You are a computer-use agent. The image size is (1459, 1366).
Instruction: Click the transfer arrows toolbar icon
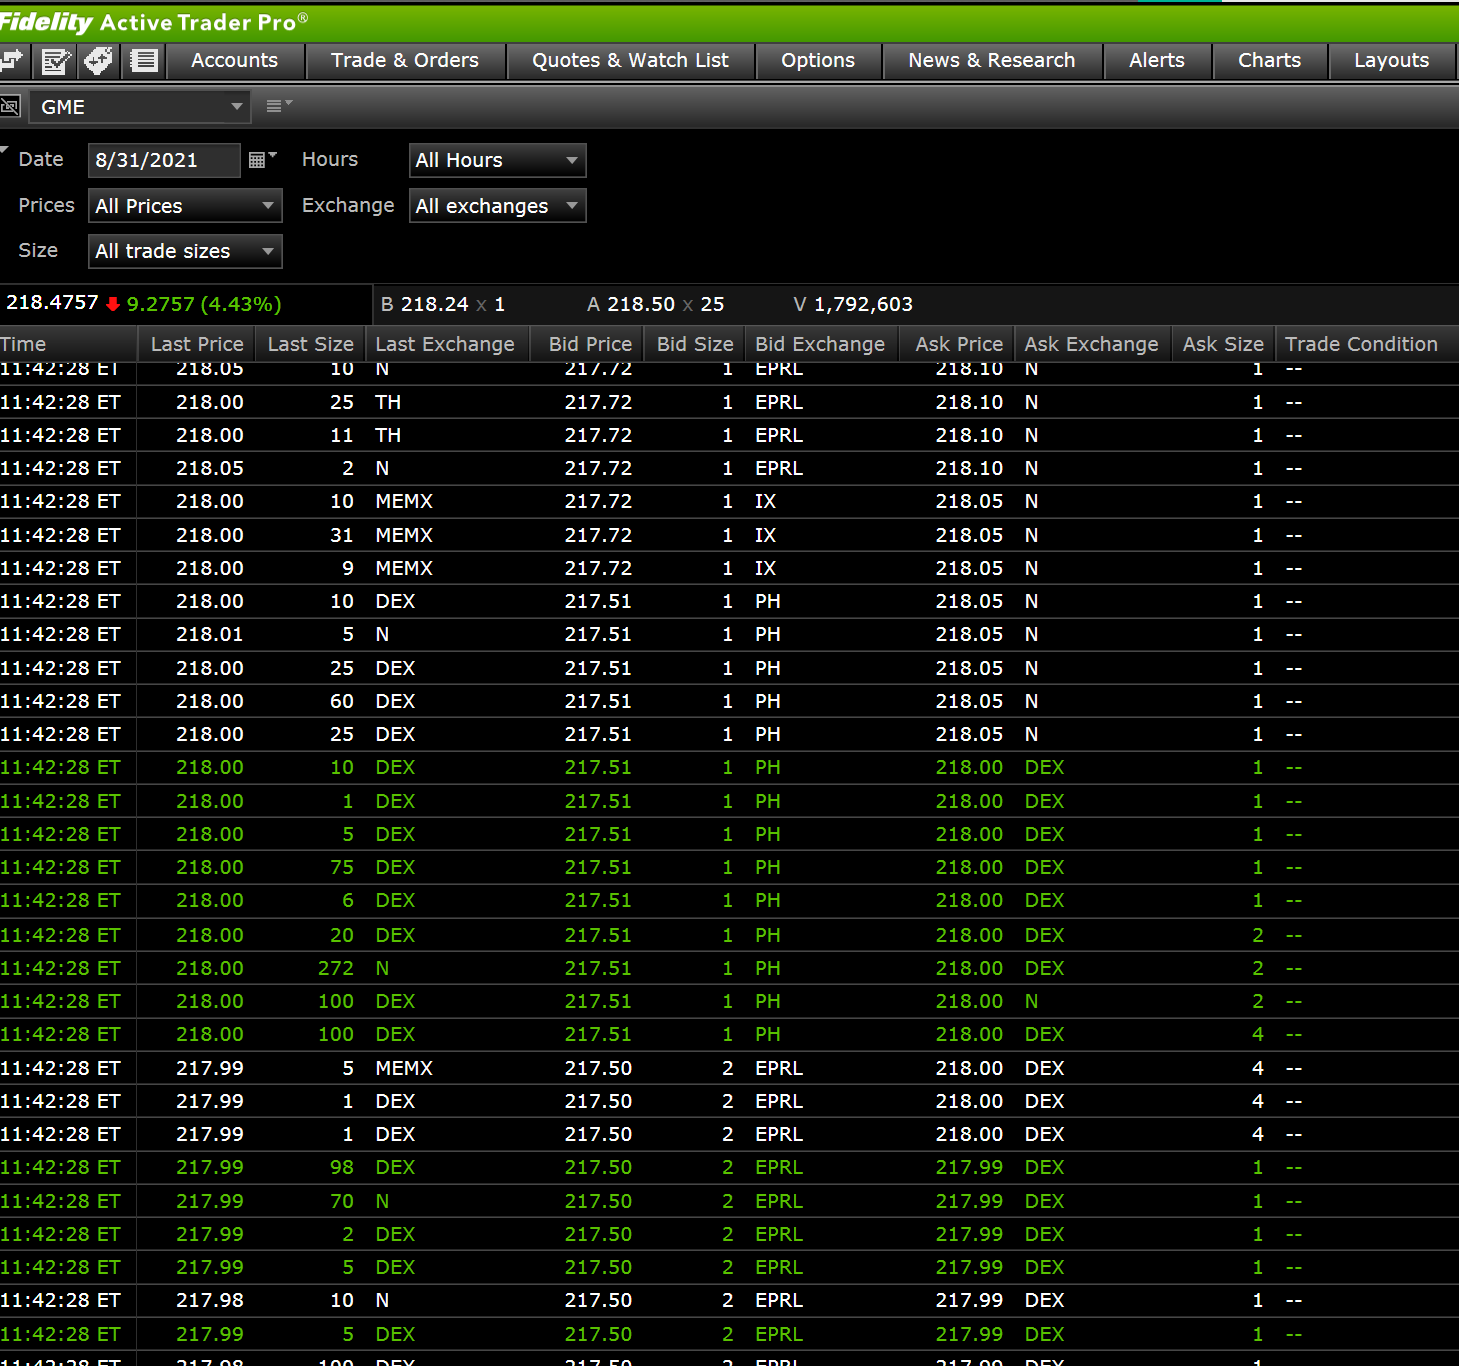click(11, 61)
